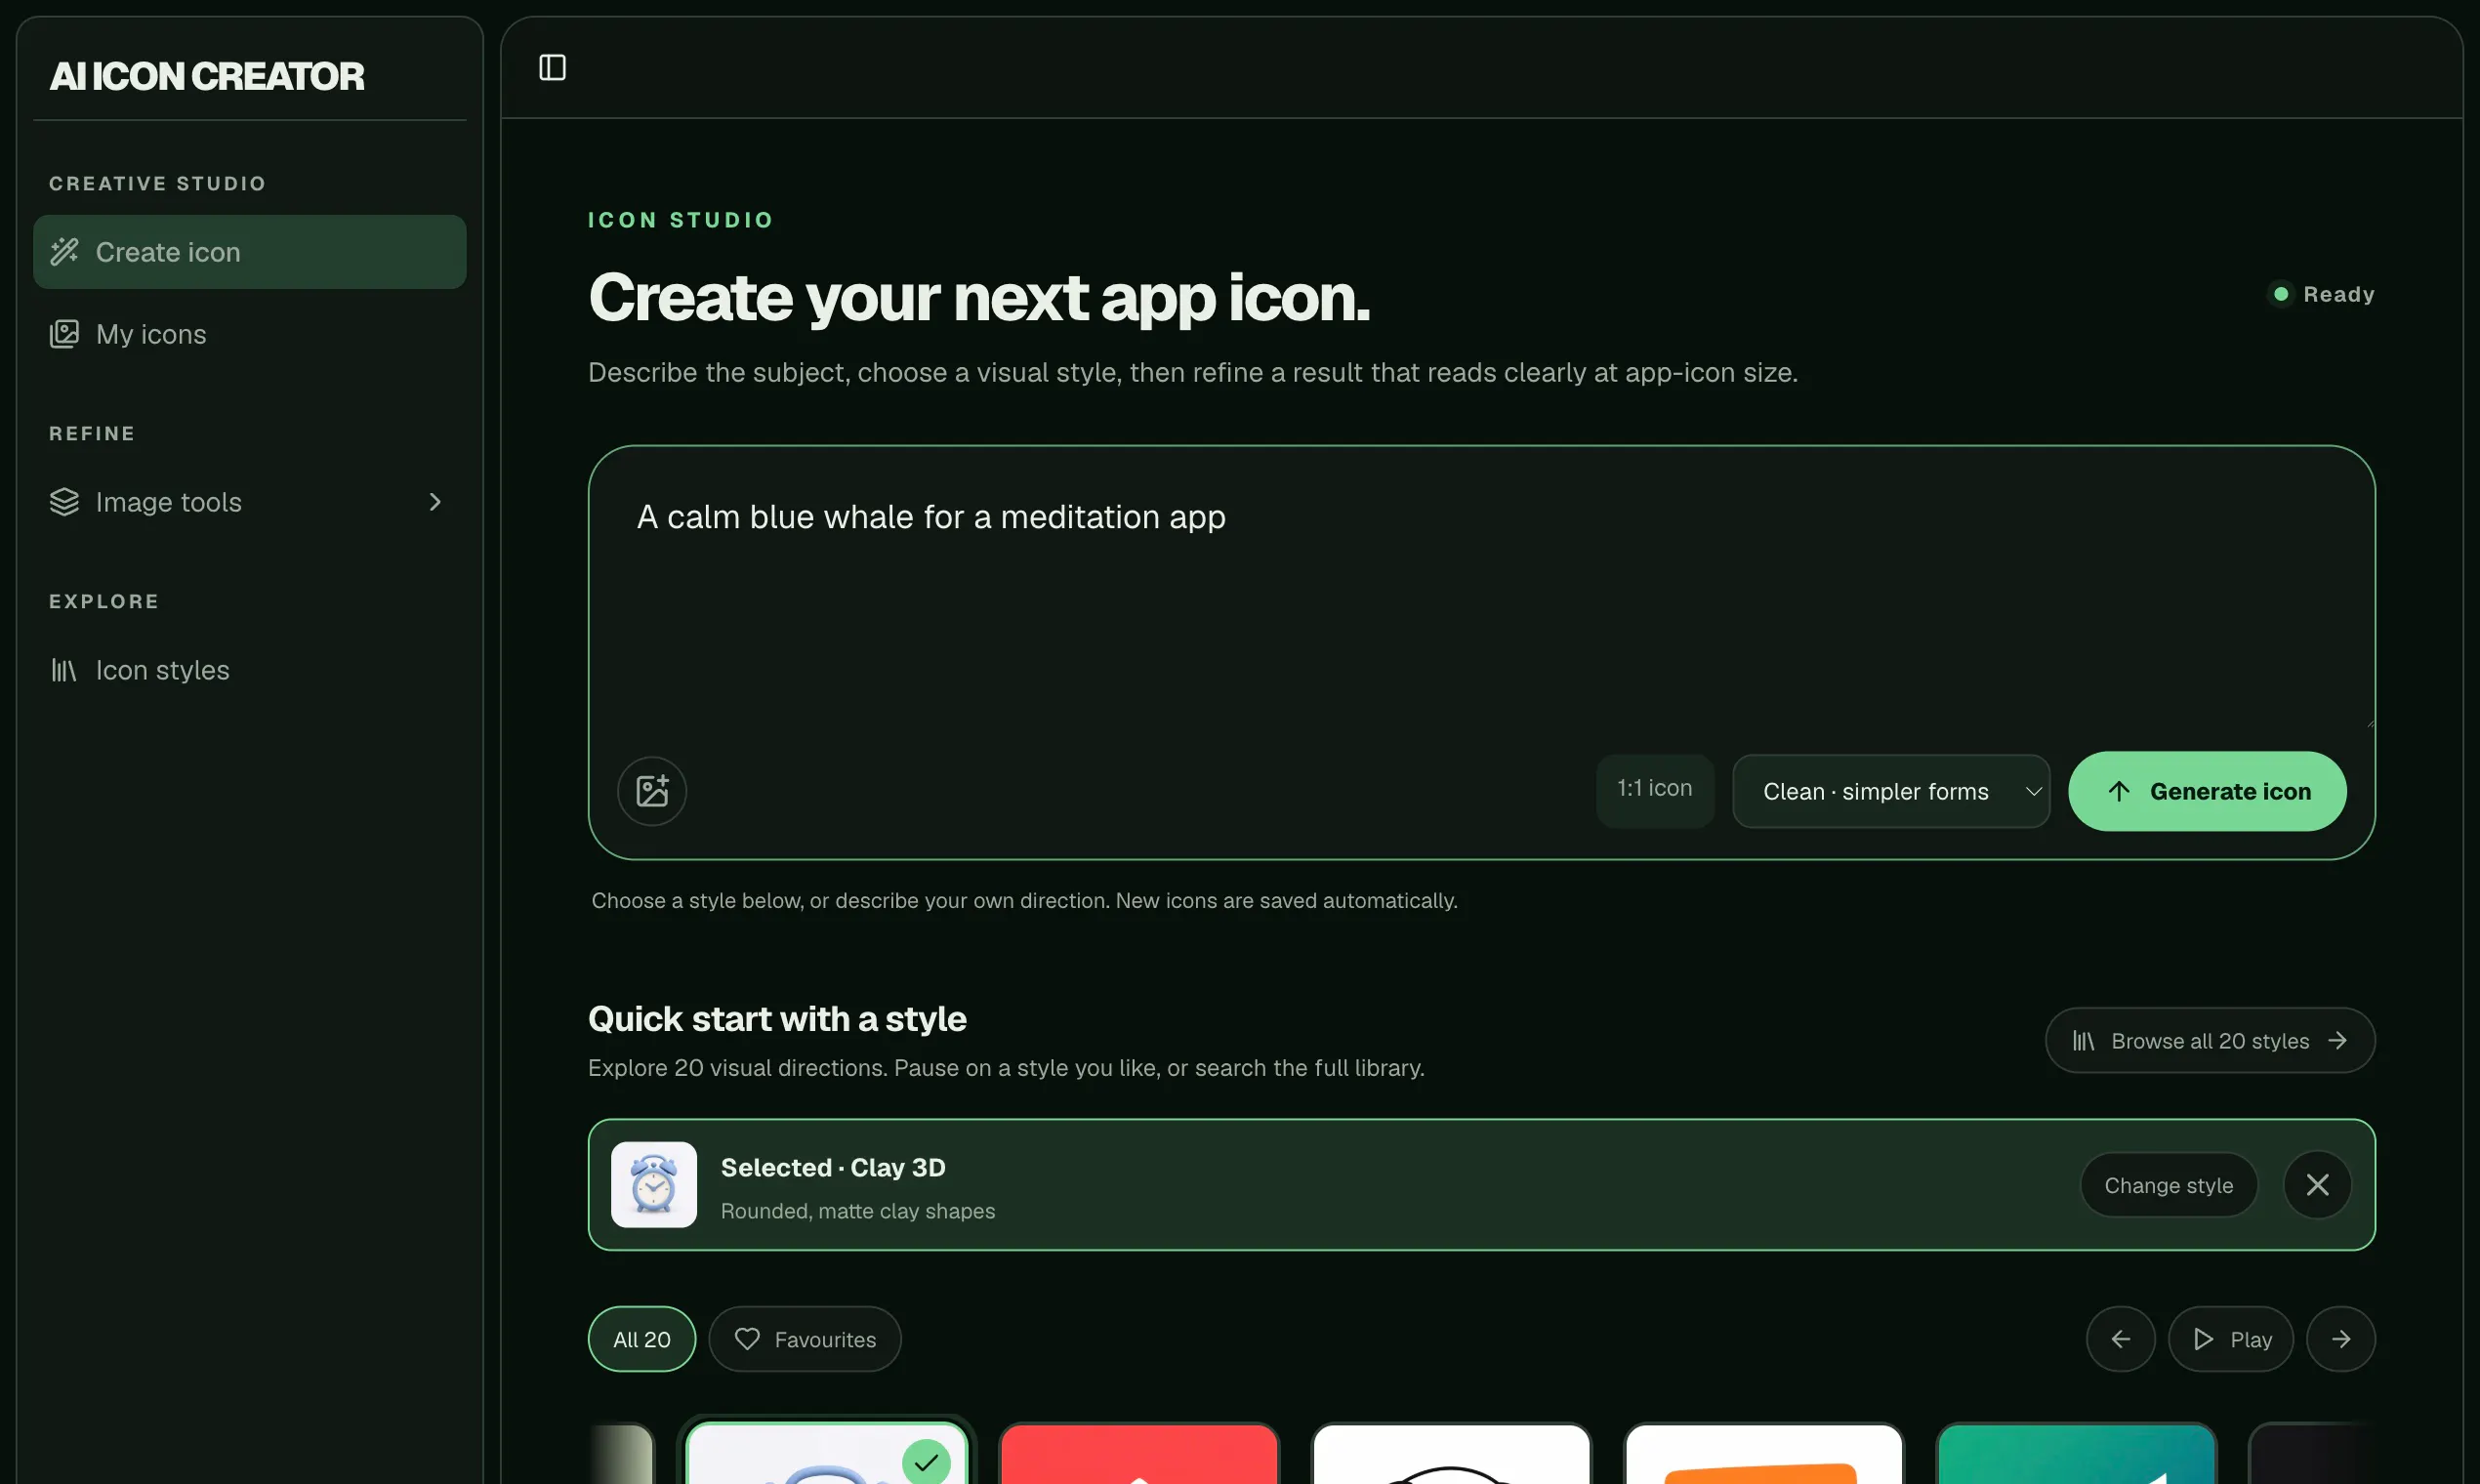Viewport: 2480px width, 1484px height.
Task: Select the teal gradient style card
Action: point(2076,1454)
